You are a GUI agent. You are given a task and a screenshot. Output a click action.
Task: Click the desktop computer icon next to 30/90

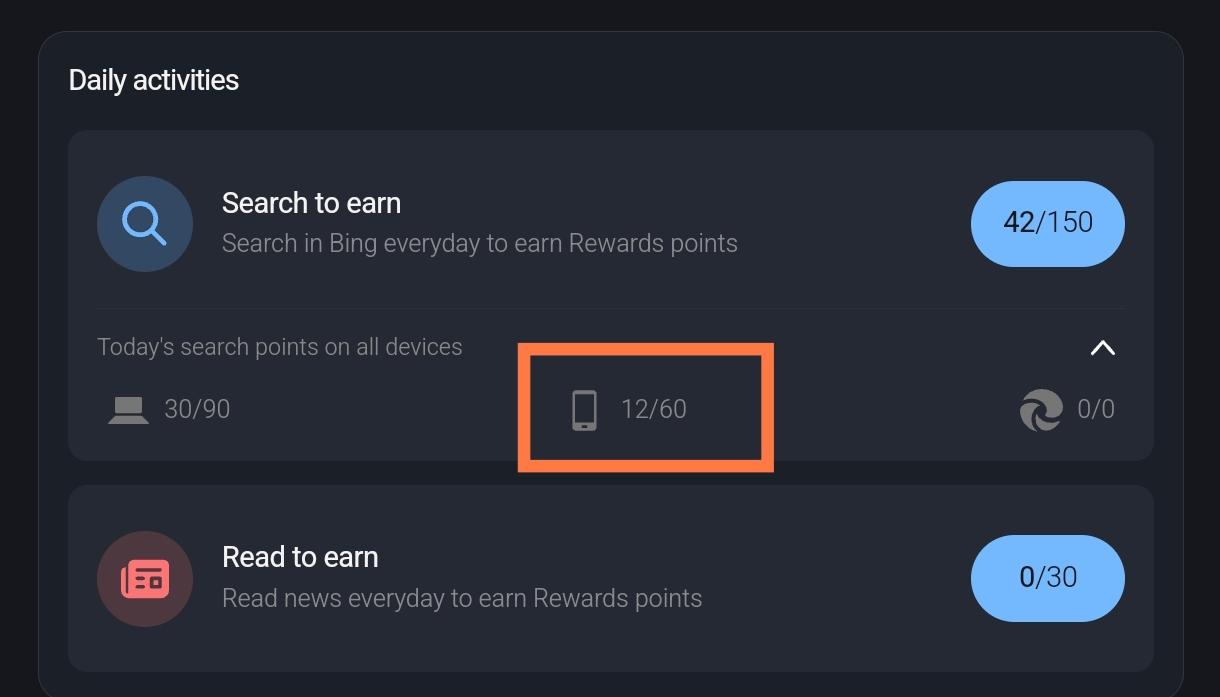click(x=127, y=408)
